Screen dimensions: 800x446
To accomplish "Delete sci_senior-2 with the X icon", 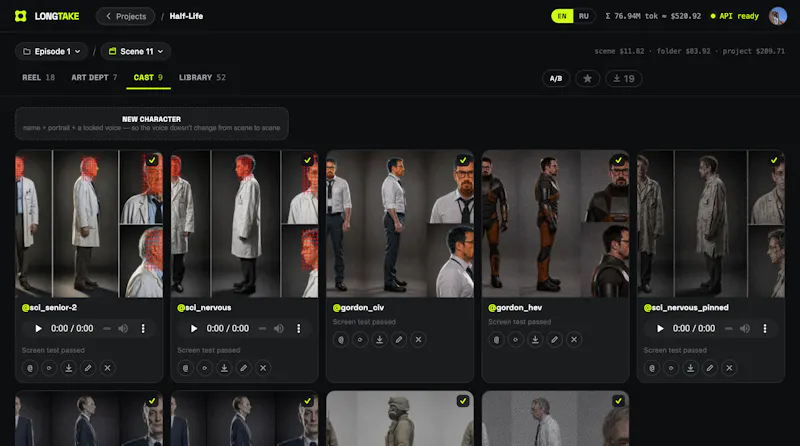I will (x=108, y=368).
